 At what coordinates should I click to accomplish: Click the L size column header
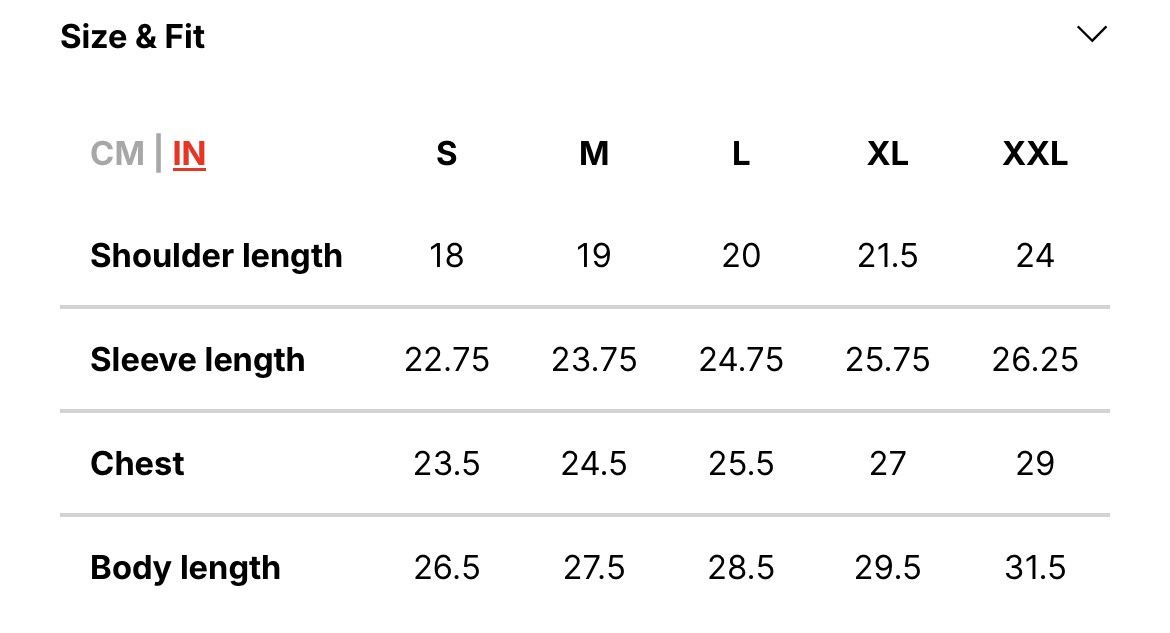(740, 154)
